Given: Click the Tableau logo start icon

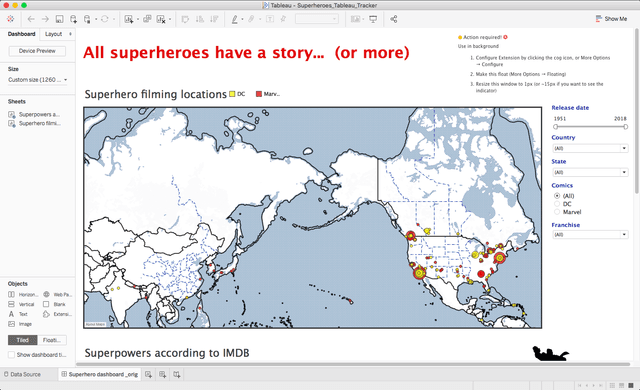Looking at the screenshot, I should (11, 19).
